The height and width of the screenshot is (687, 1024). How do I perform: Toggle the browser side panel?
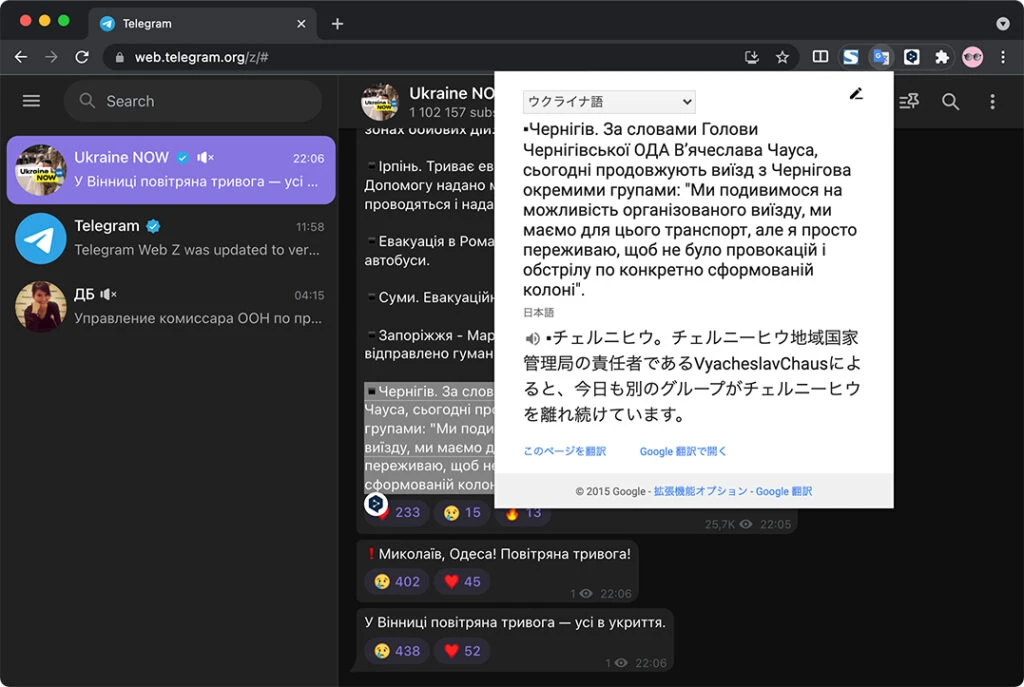click(820, 57)
